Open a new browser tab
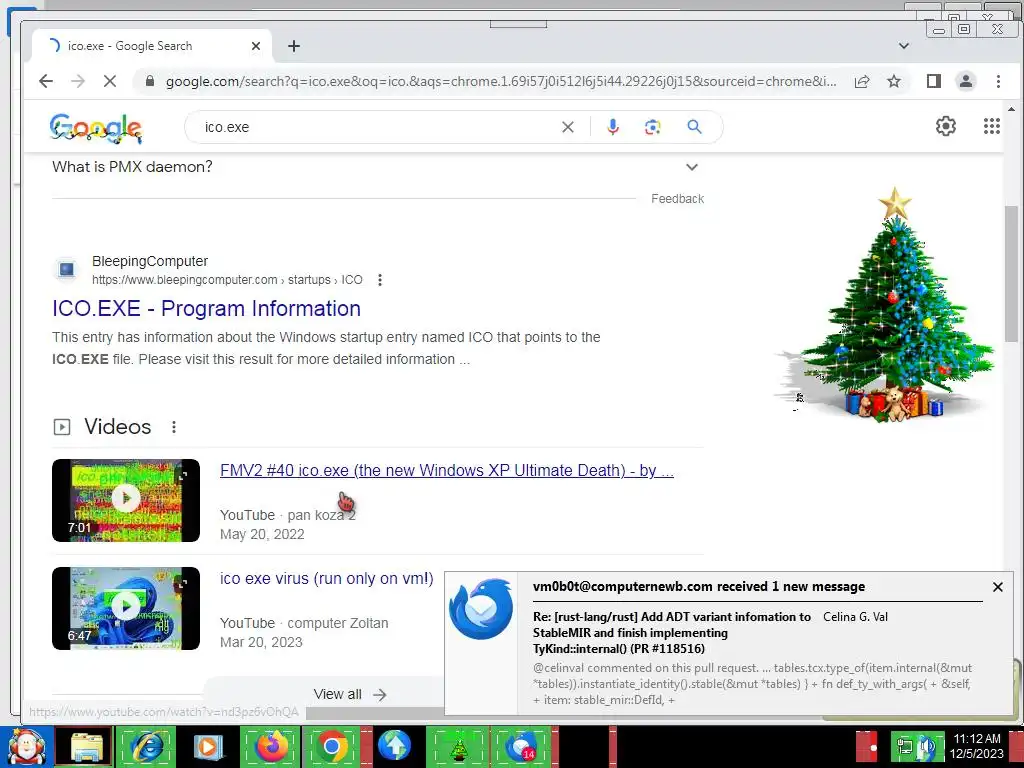 pos(294,46)
